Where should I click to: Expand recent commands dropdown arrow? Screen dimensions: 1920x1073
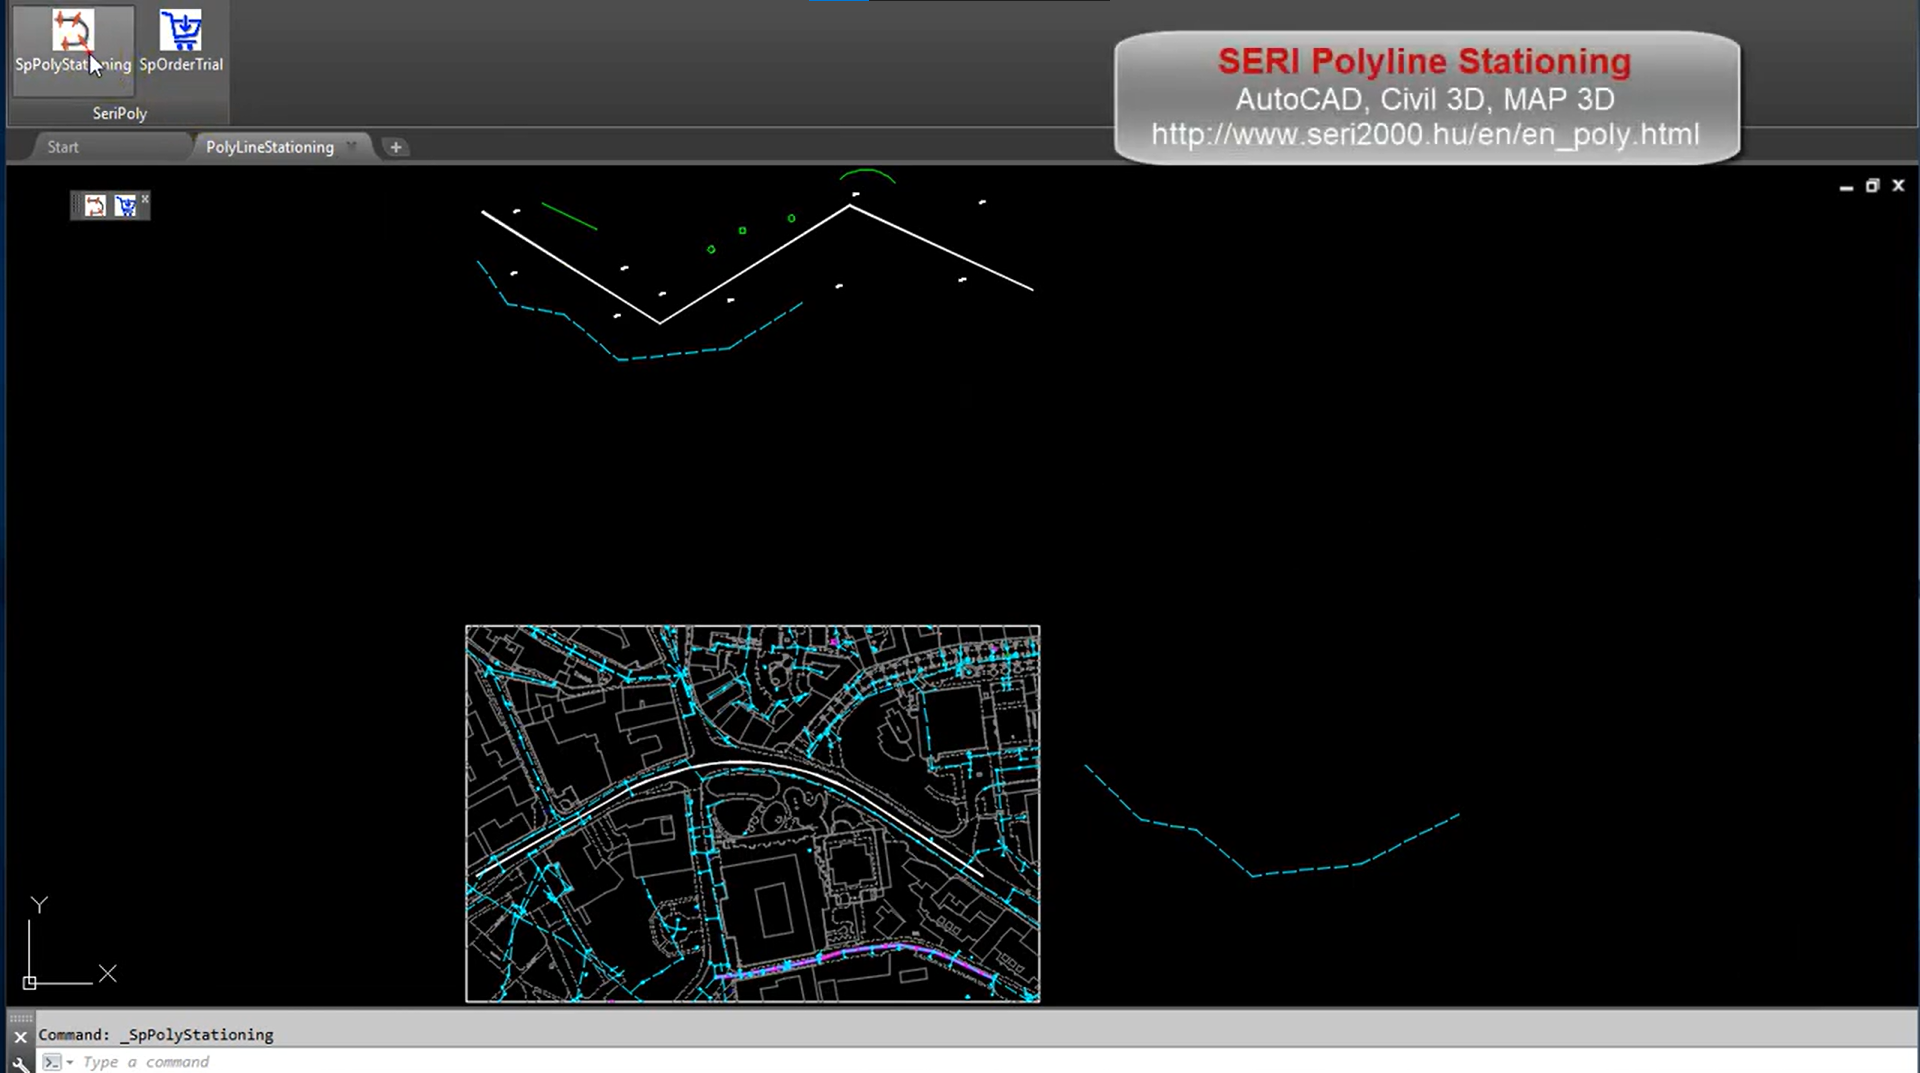[x=70, y=1062]
